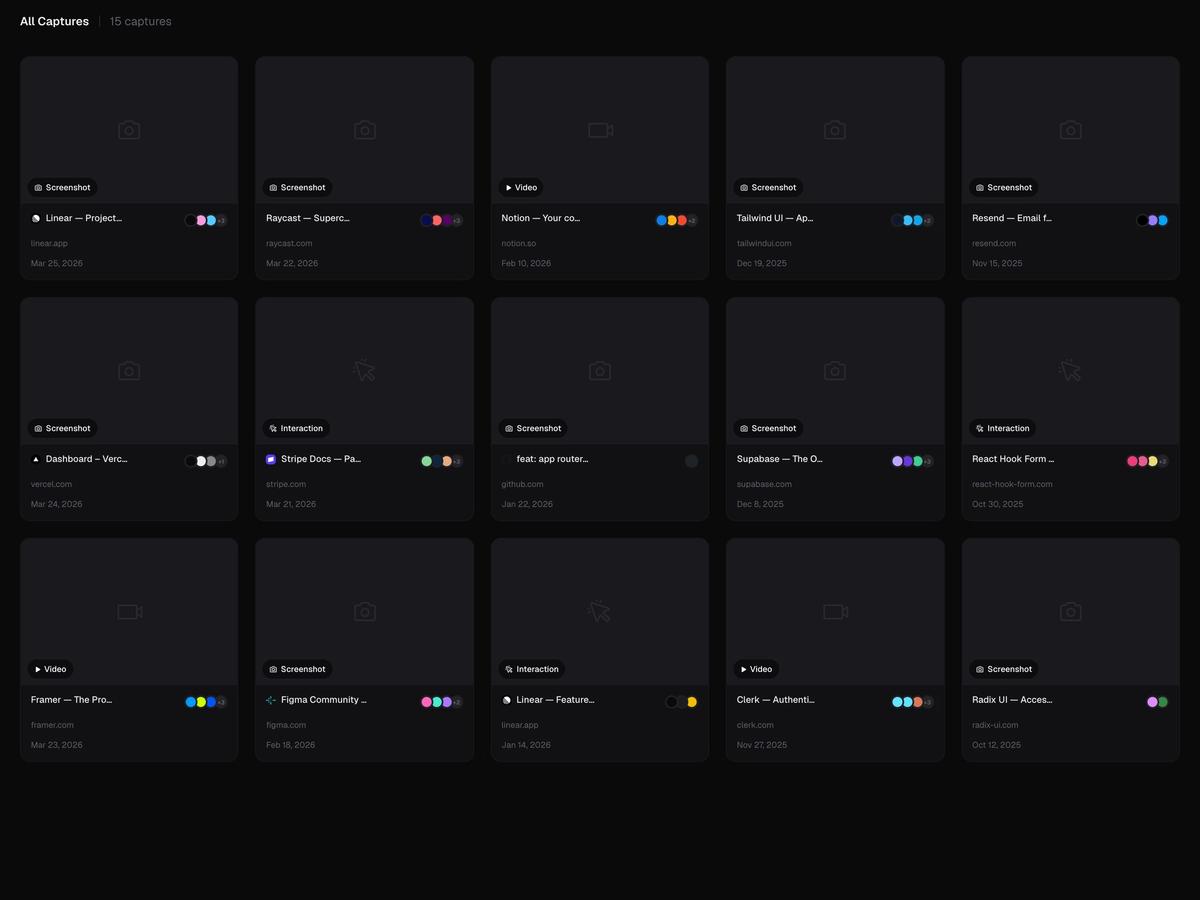1200x900 pixels.
Task: Click the tailwindui.com domain text
Action: (764, 243)
